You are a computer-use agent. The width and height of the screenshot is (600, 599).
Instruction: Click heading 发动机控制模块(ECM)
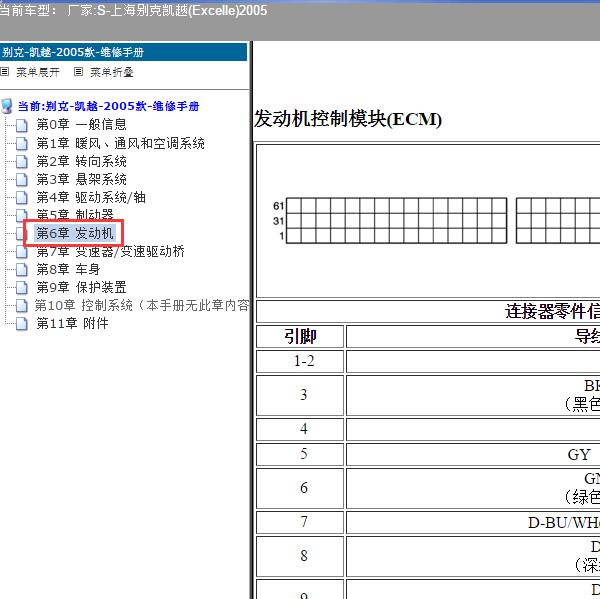[x=348, y=119]
